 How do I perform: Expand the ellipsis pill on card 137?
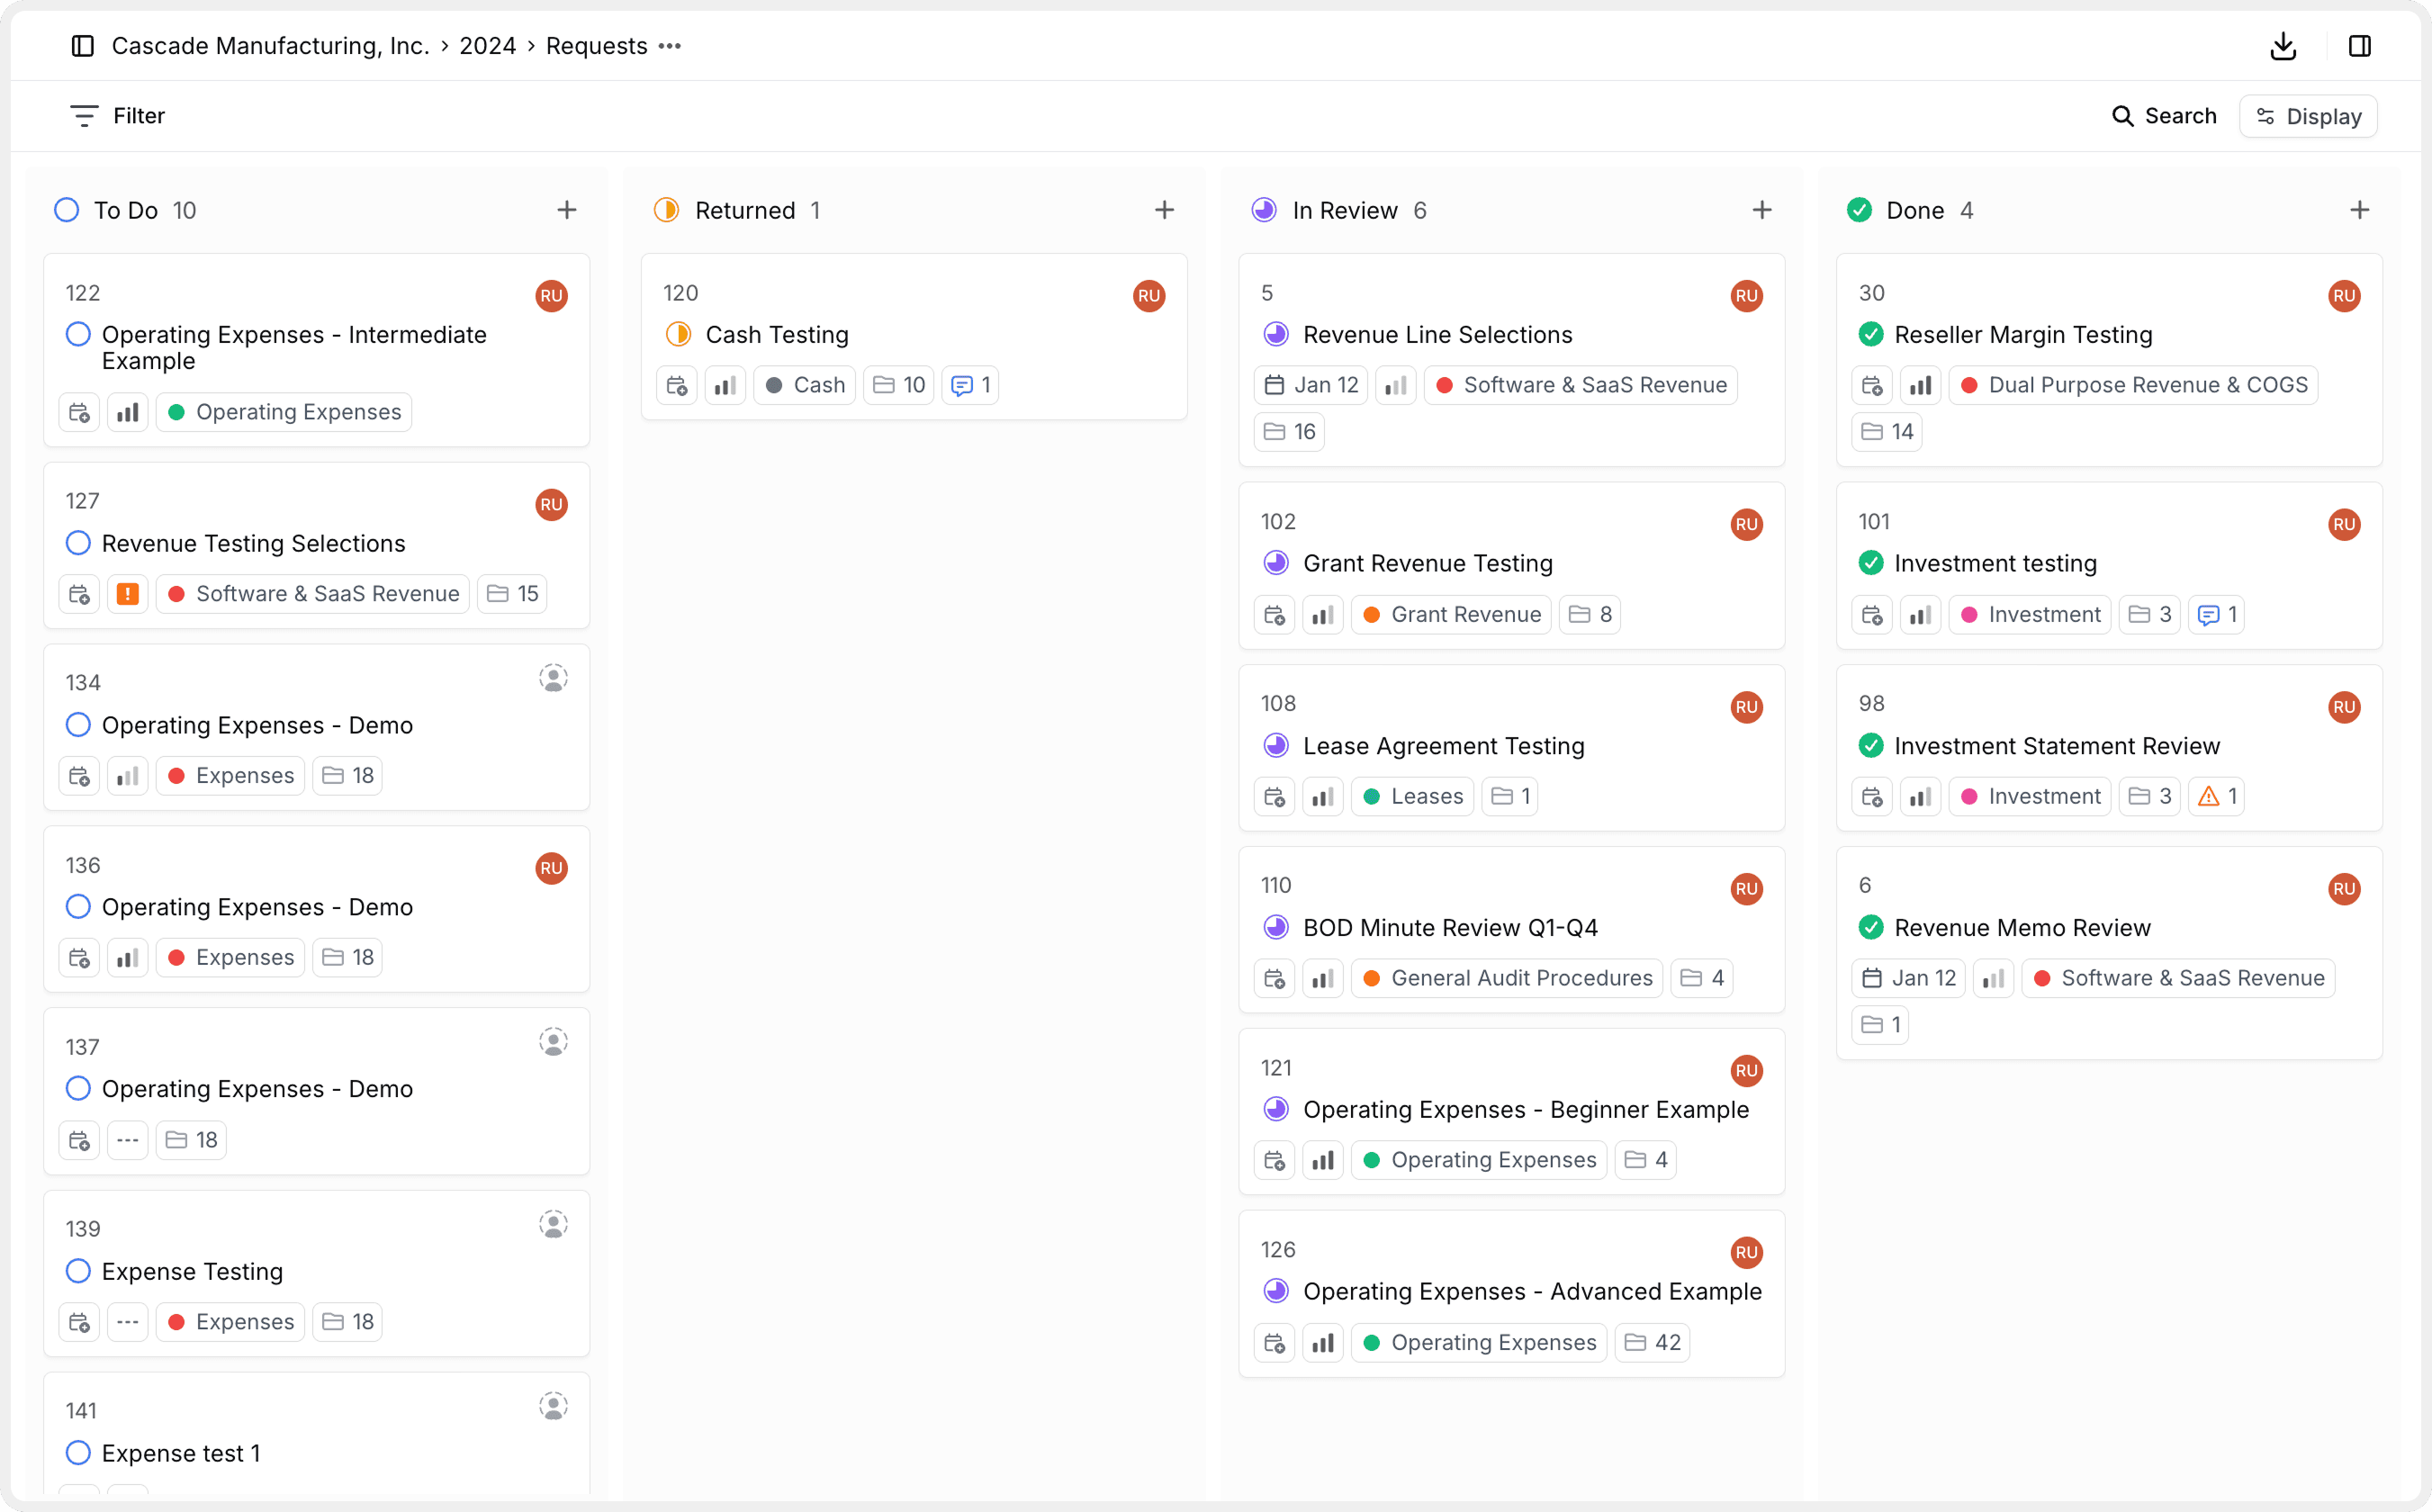[x=127, y=1139]
